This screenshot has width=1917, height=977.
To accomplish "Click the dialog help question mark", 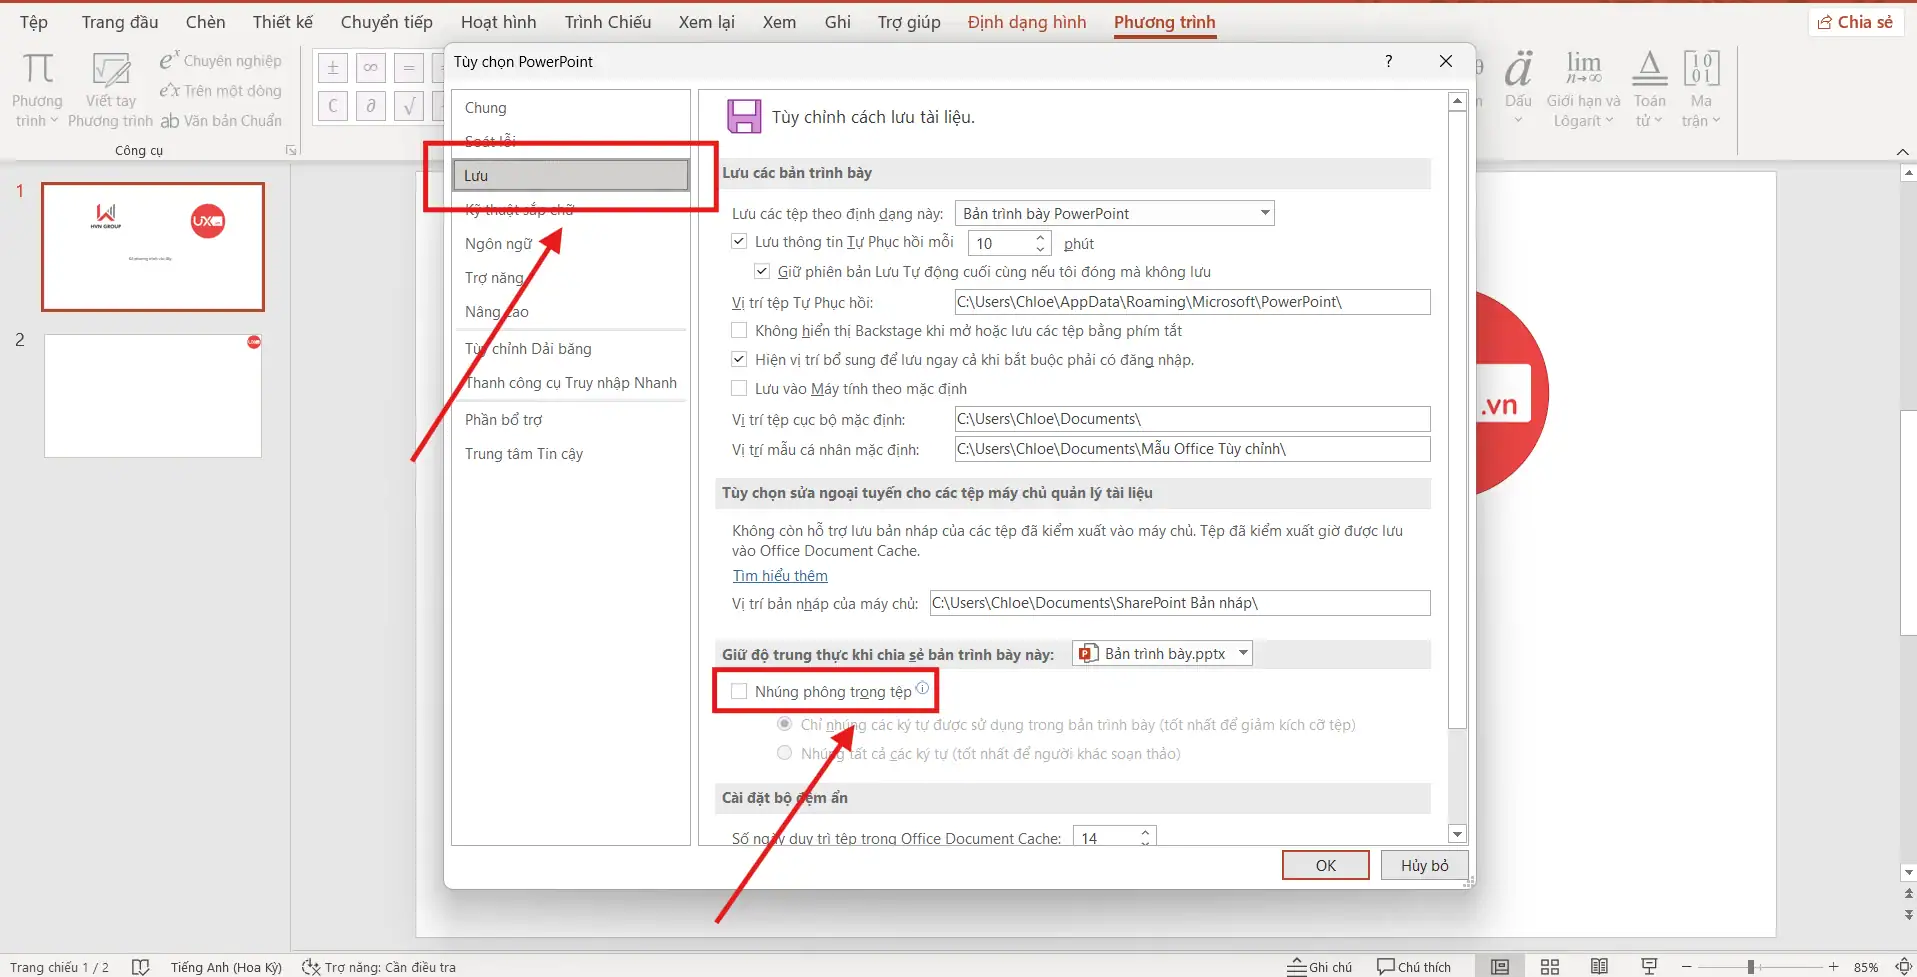I will [1388, 61].
